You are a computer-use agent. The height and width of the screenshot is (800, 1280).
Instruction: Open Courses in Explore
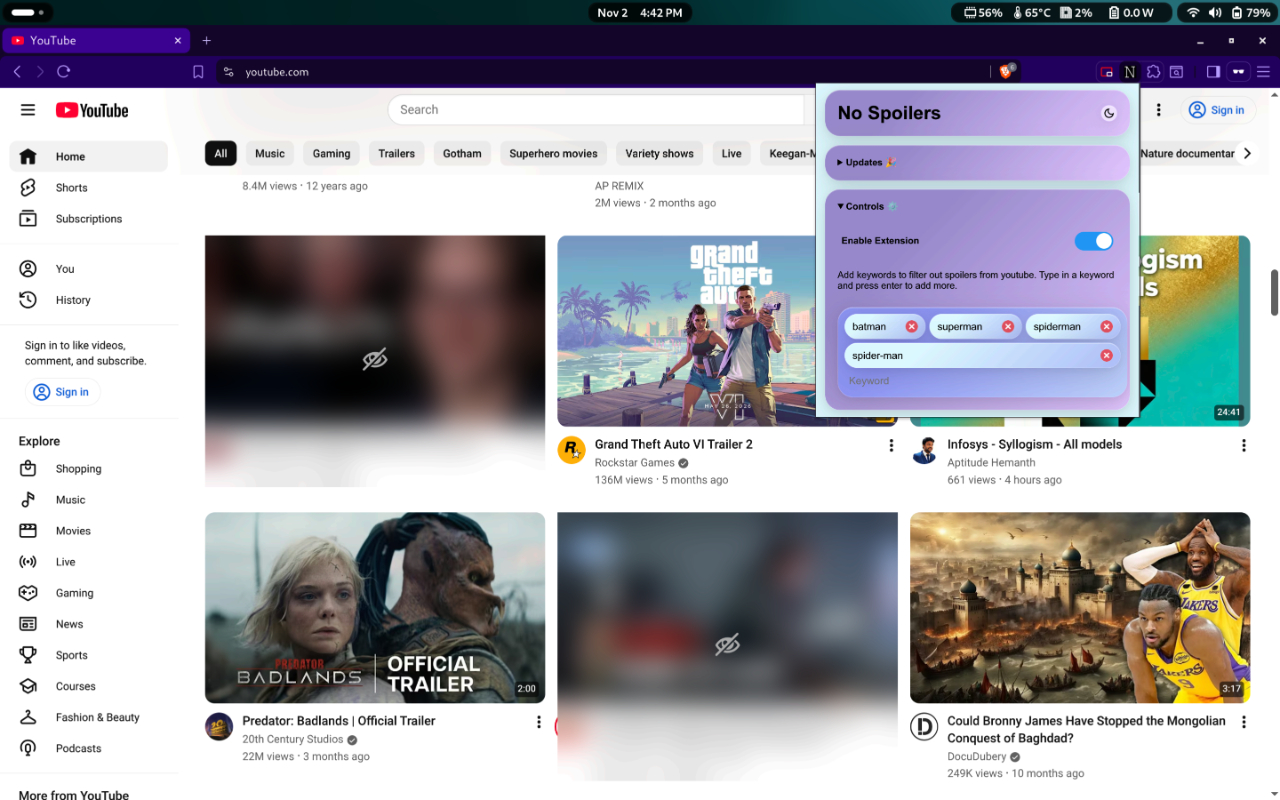[x=89, y=686]
